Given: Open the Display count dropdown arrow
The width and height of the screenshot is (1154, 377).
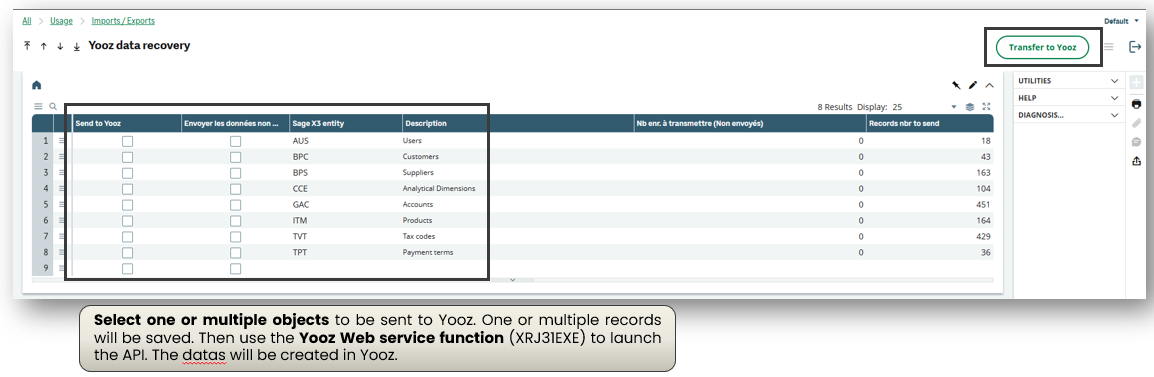Looking at the screenshot, I should coord(954,107).
